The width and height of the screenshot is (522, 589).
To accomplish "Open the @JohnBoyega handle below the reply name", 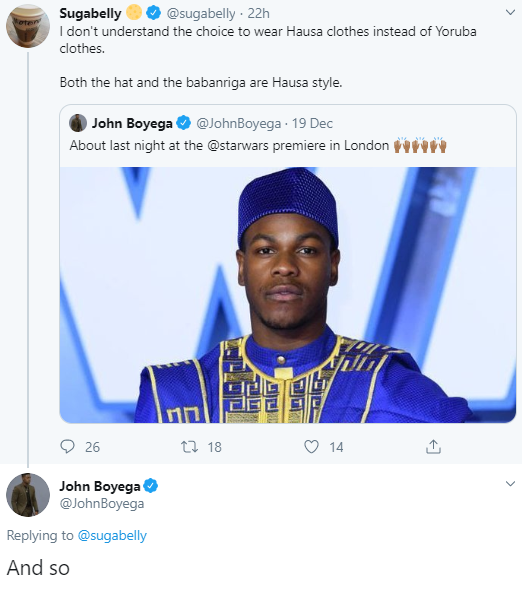I will pos(102,503).
